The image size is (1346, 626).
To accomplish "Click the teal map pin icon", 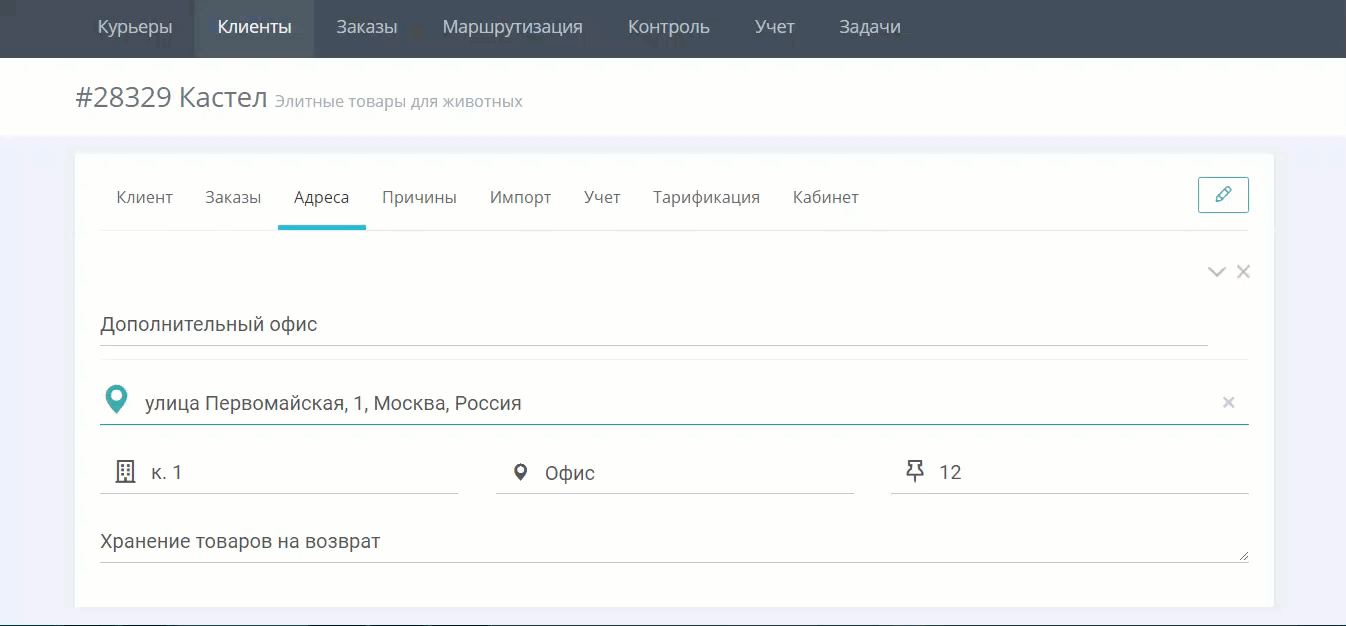I will 117,400.
